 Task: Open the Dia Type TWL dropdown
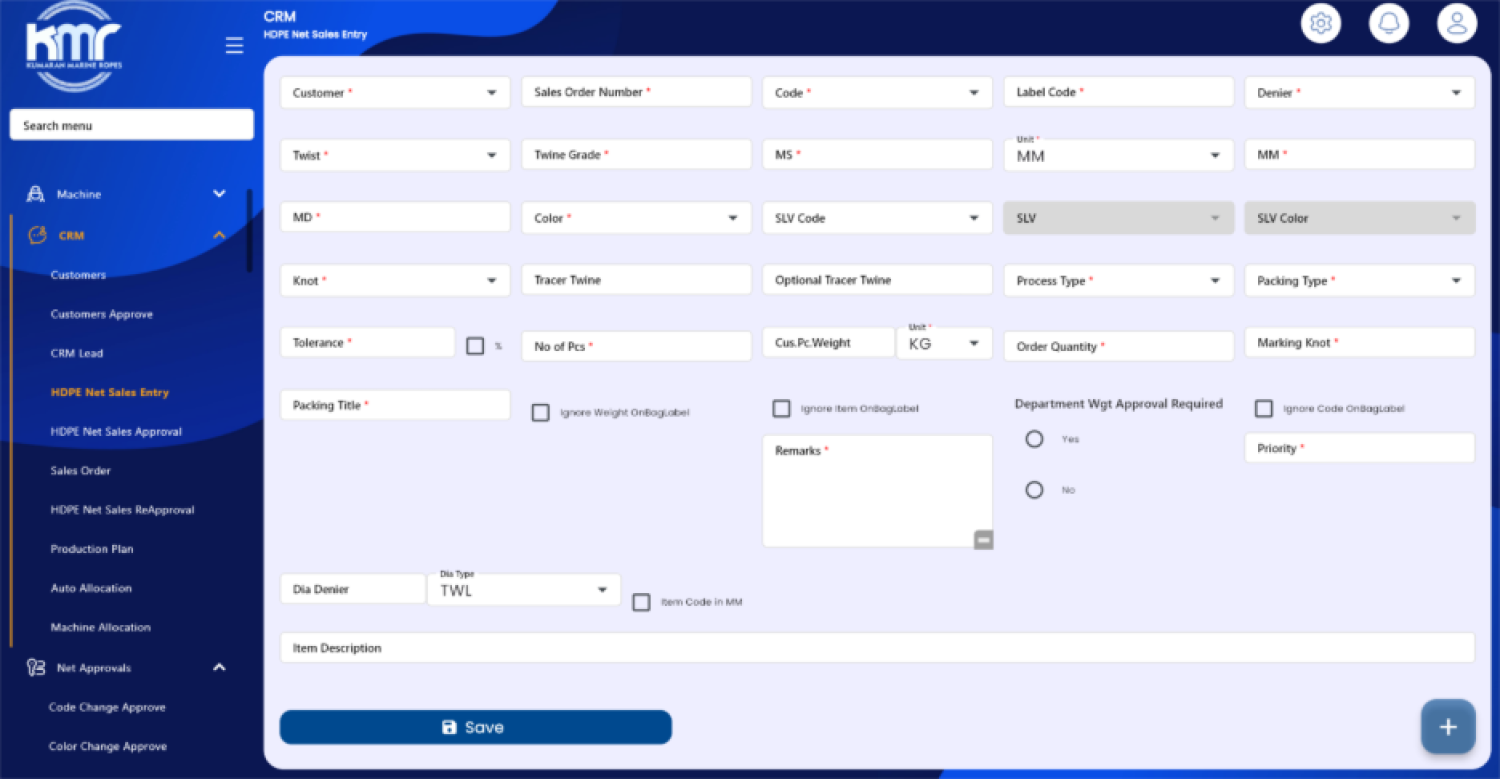523,590
